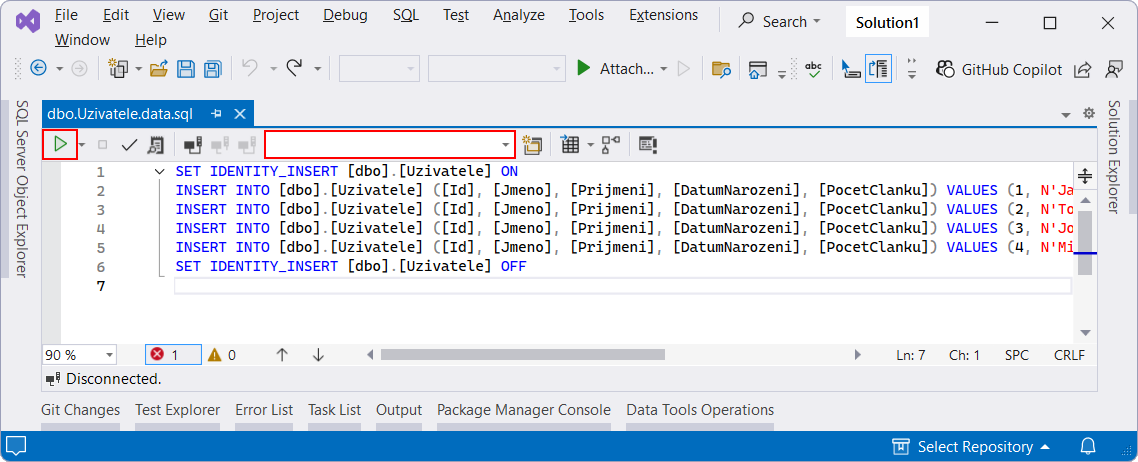
Task: Open the File menu
Action: click(66, 15)
